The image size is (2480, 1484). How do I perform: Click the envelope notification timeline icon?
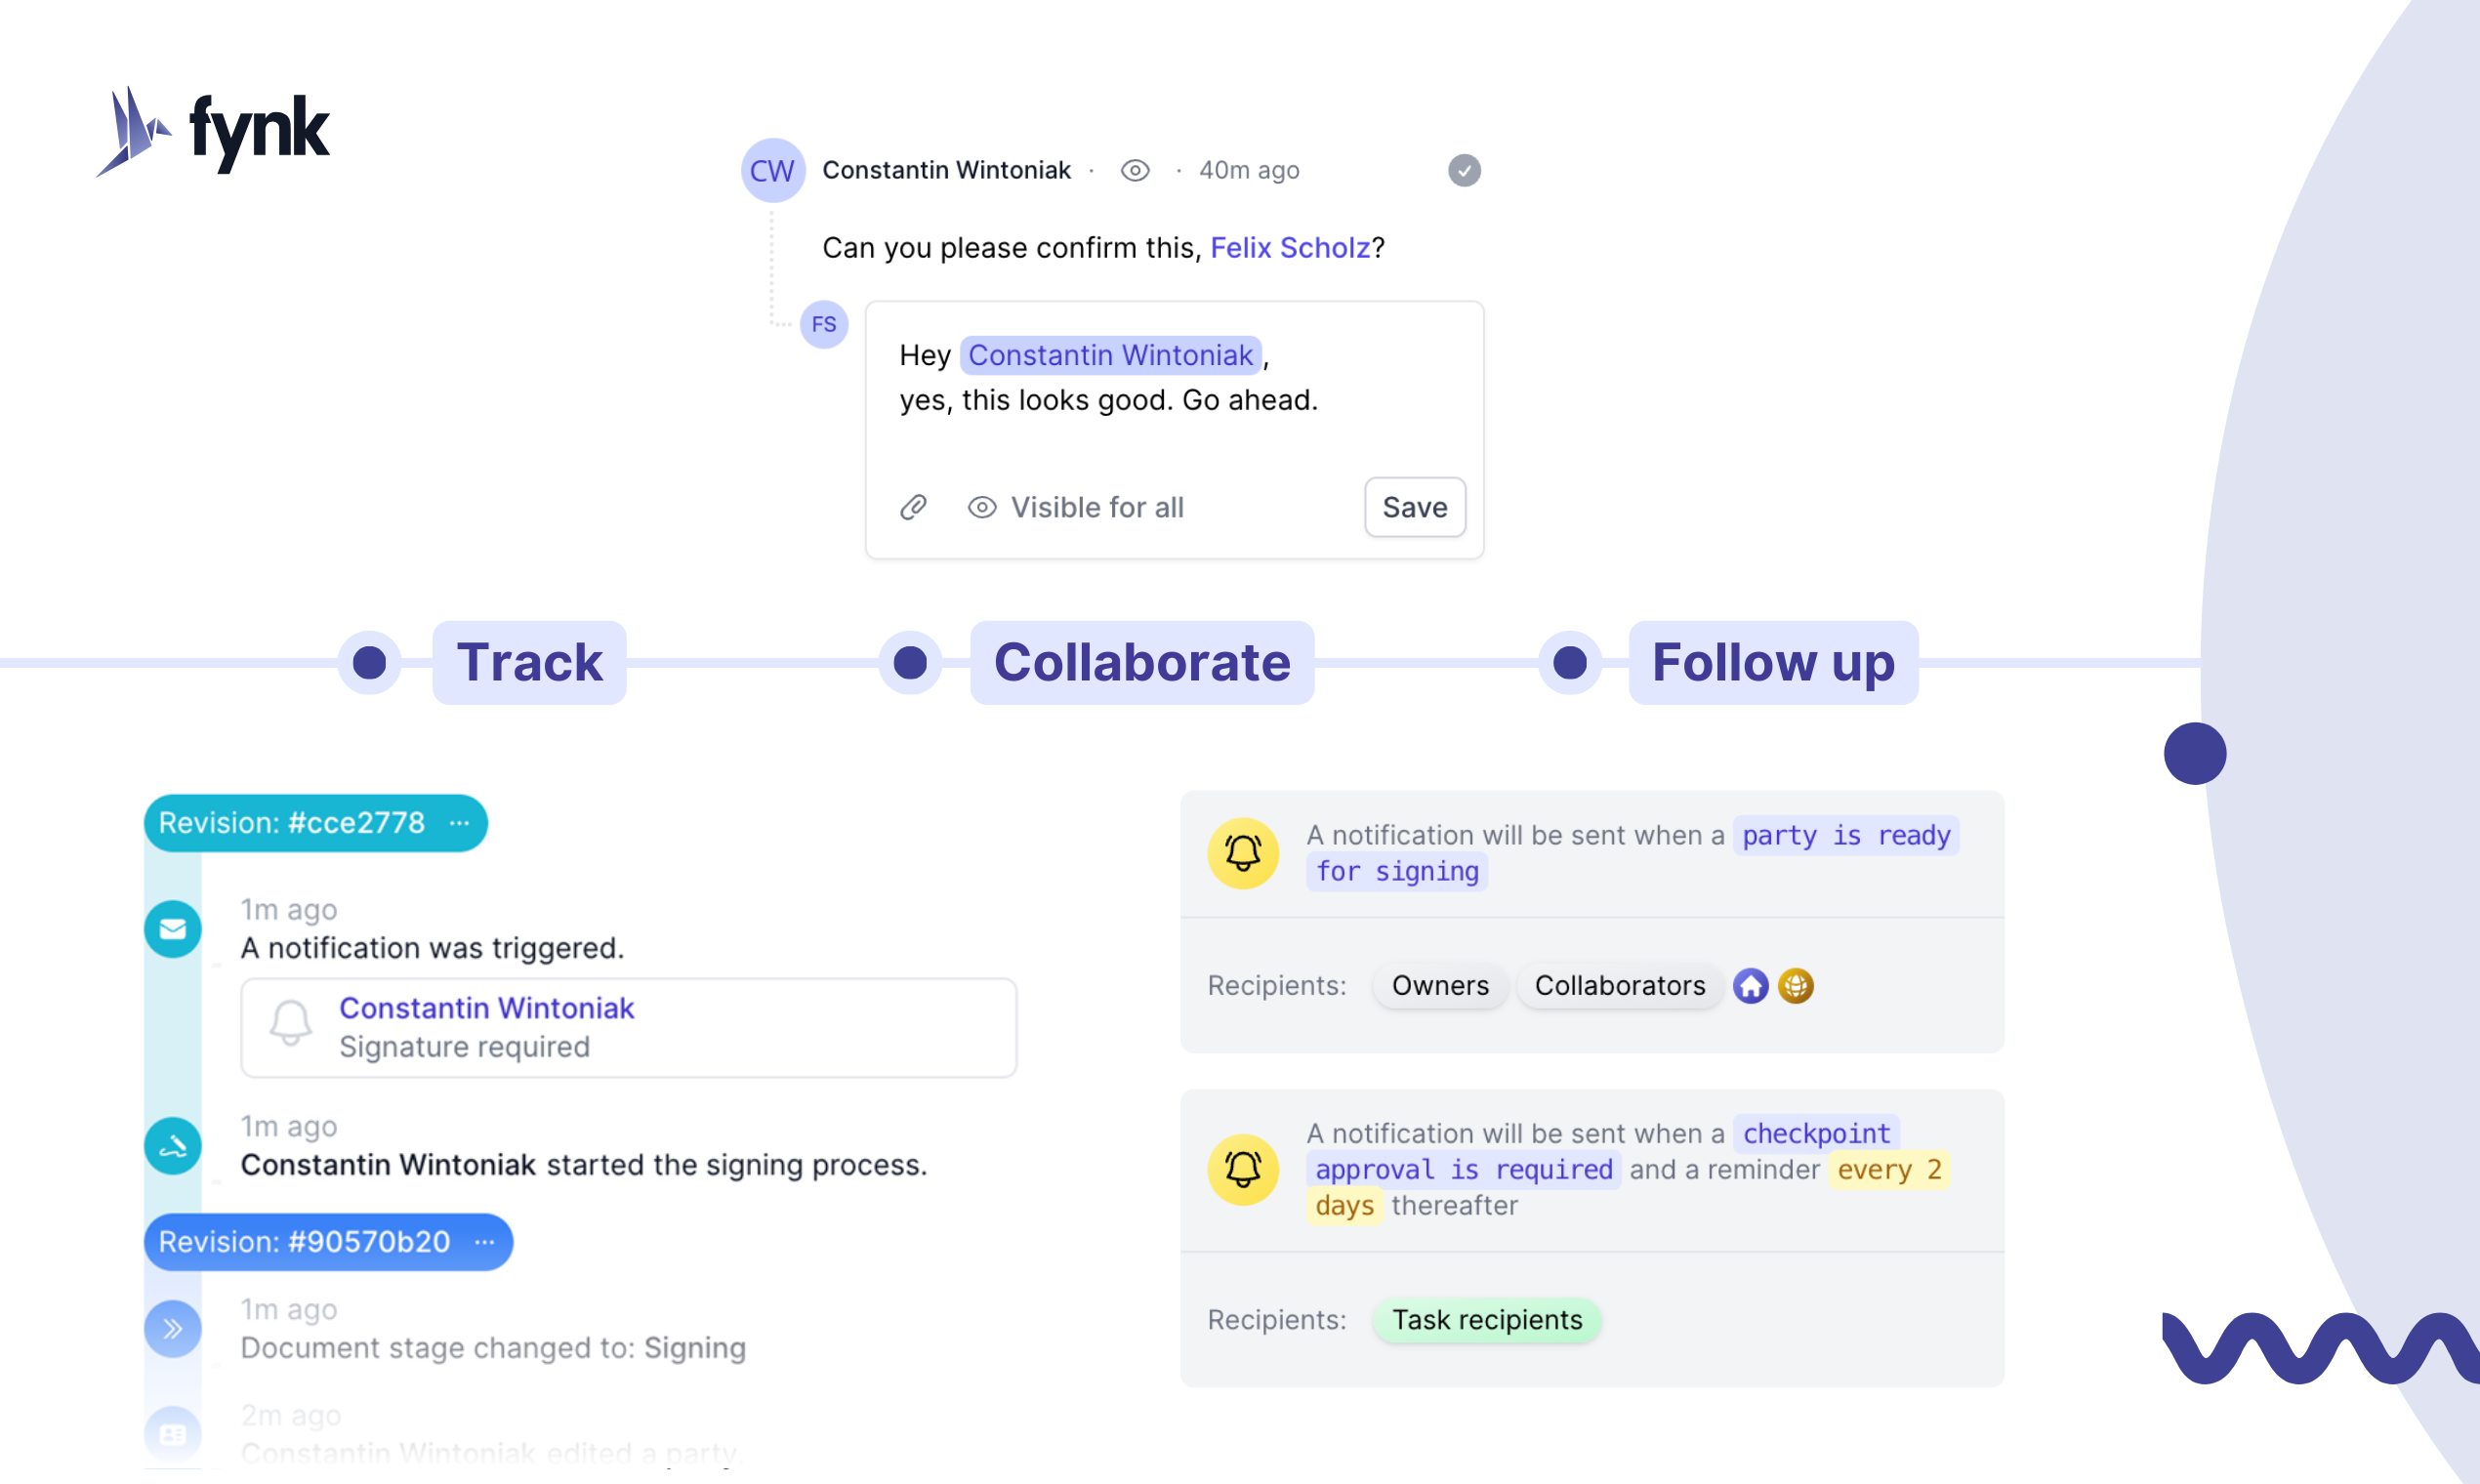click(x=173, y=929)
